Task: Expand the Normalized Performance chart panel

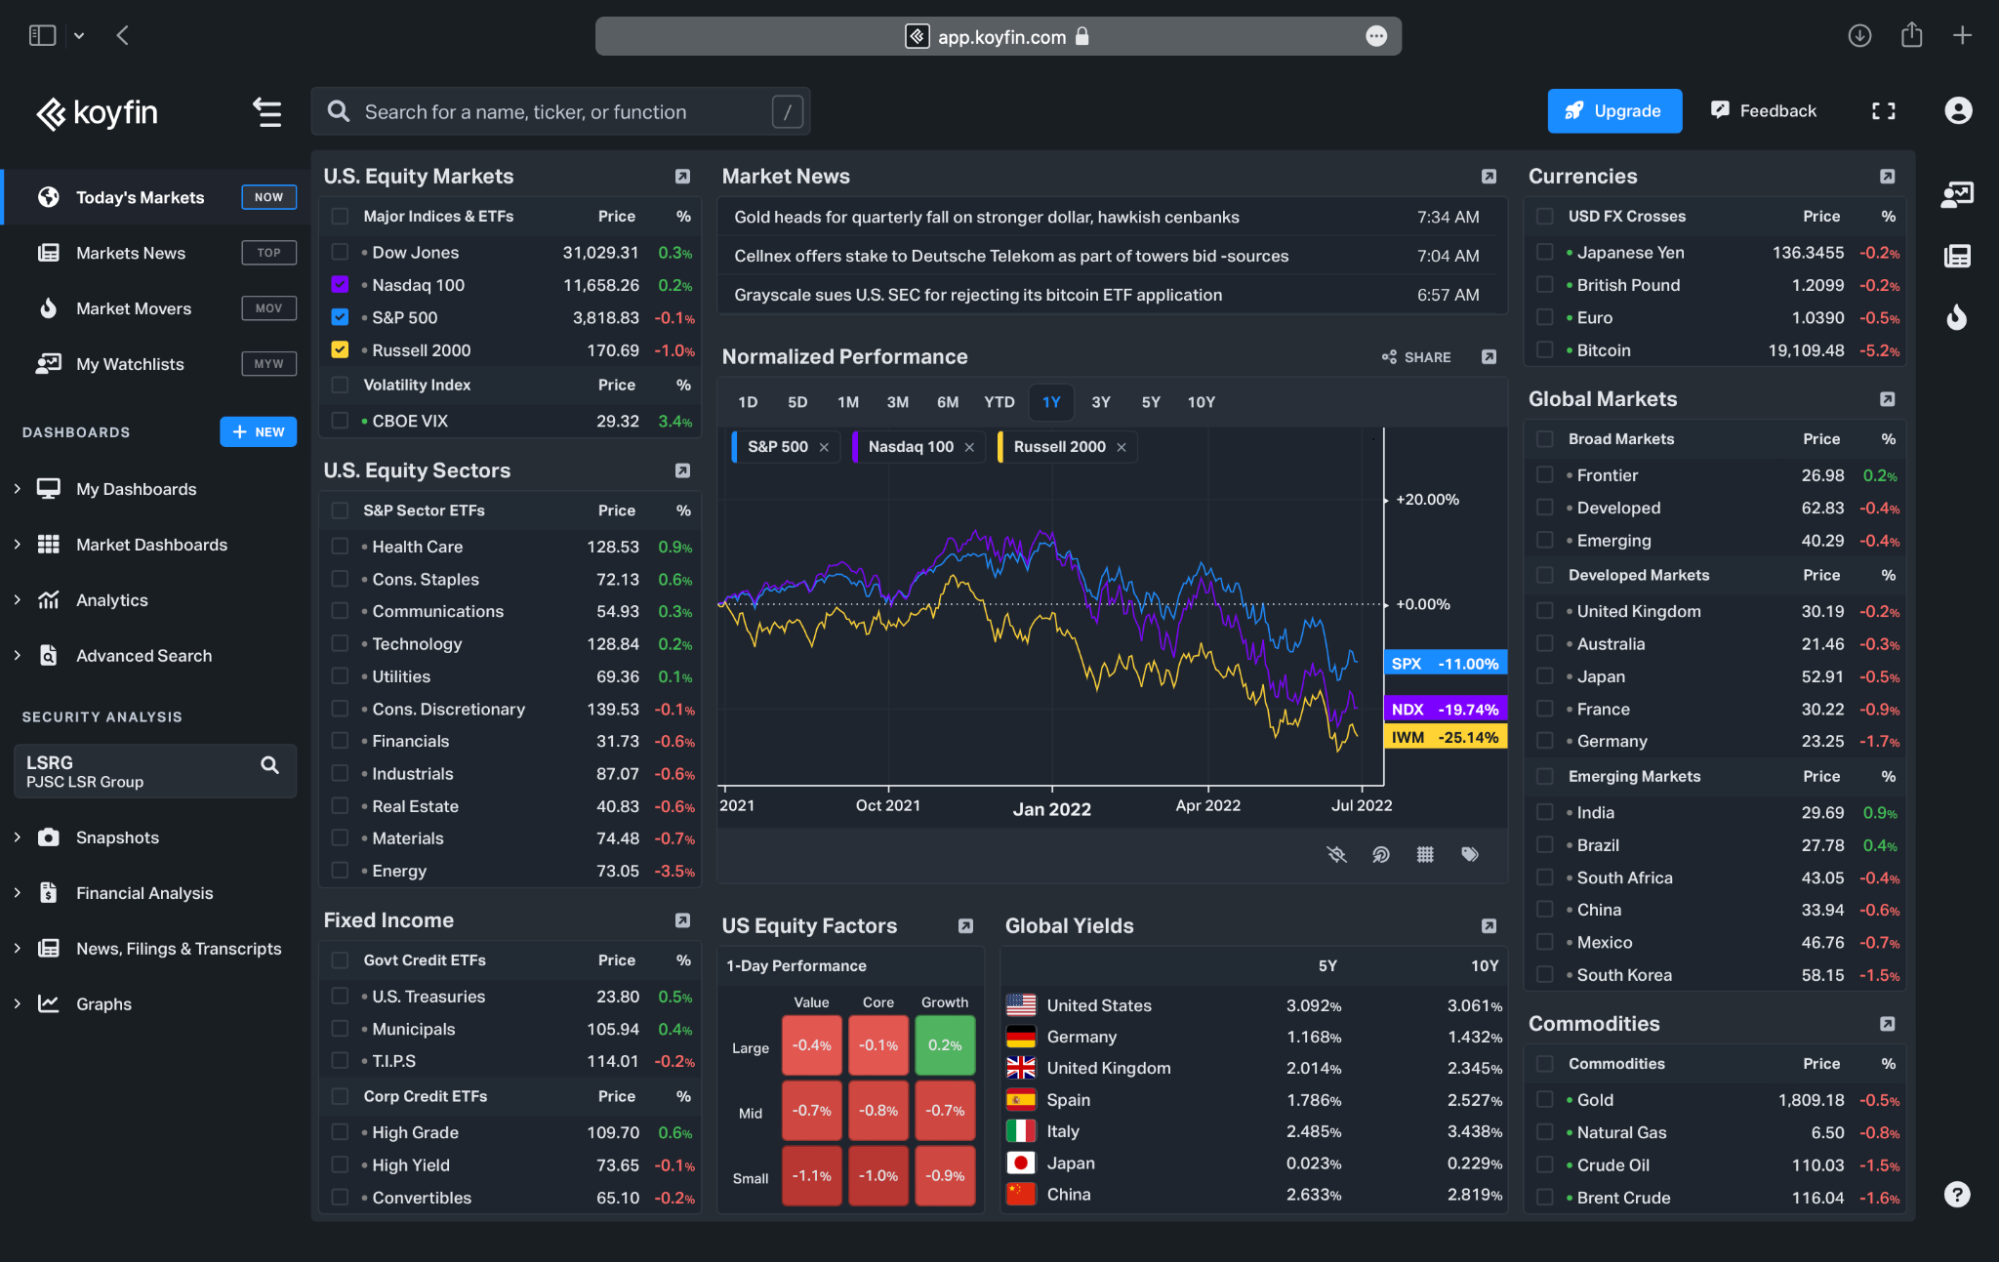Action: click(x=1488, y=357)
